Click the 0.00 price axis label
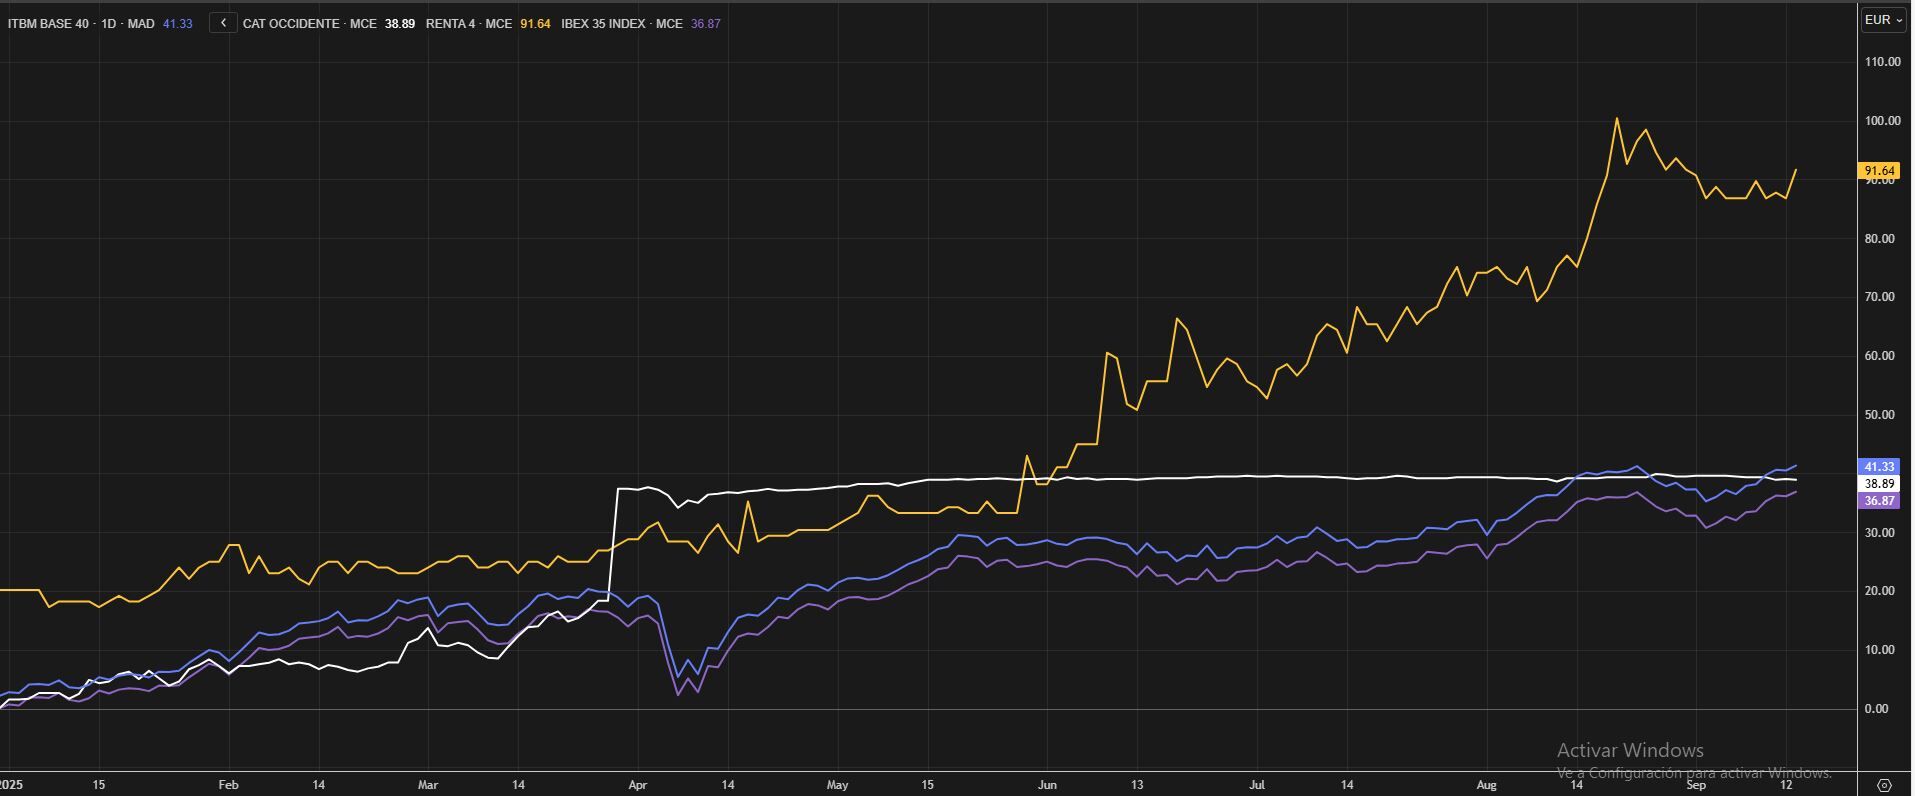The image size is (1915, 796). pos(1878,709)
